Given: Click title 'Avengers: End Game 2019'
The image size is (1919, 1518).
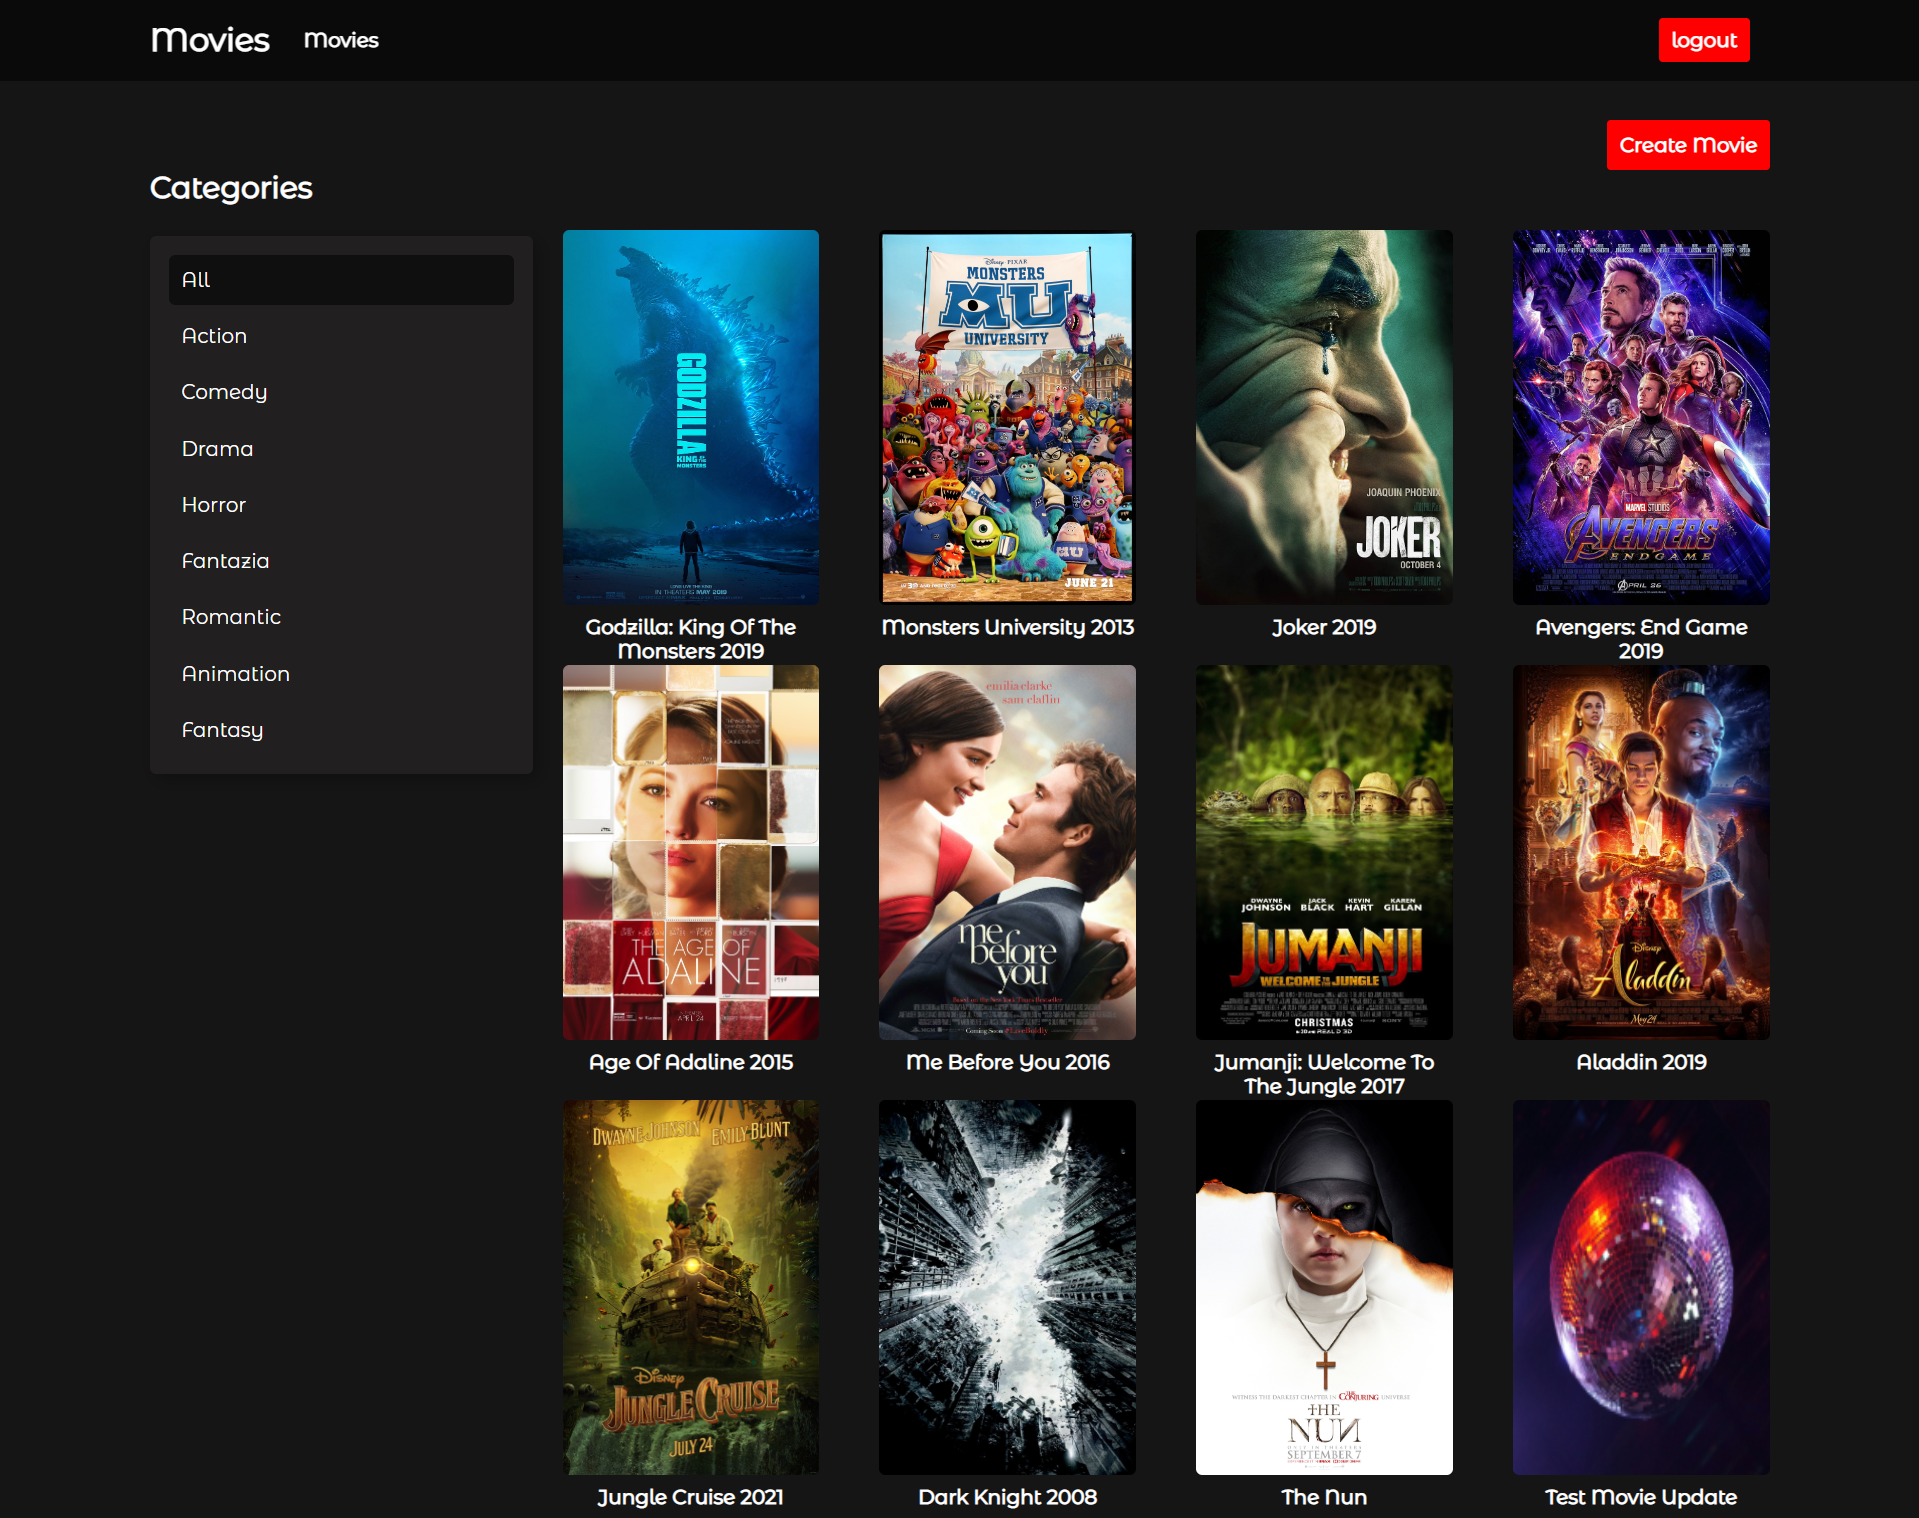Looking at the screenshot, I should [x=1641, y=639].
